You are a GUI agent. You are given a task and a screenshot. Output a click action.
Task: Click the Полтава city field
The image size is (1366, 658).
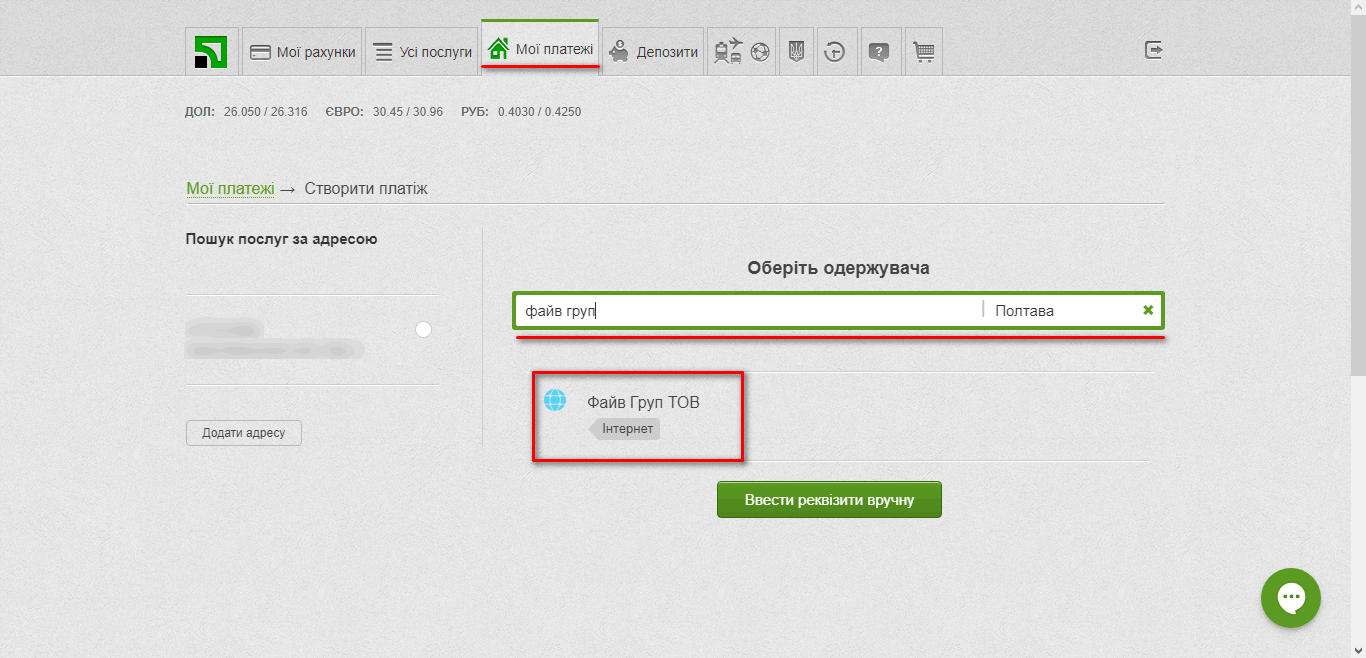(1062, 311)
